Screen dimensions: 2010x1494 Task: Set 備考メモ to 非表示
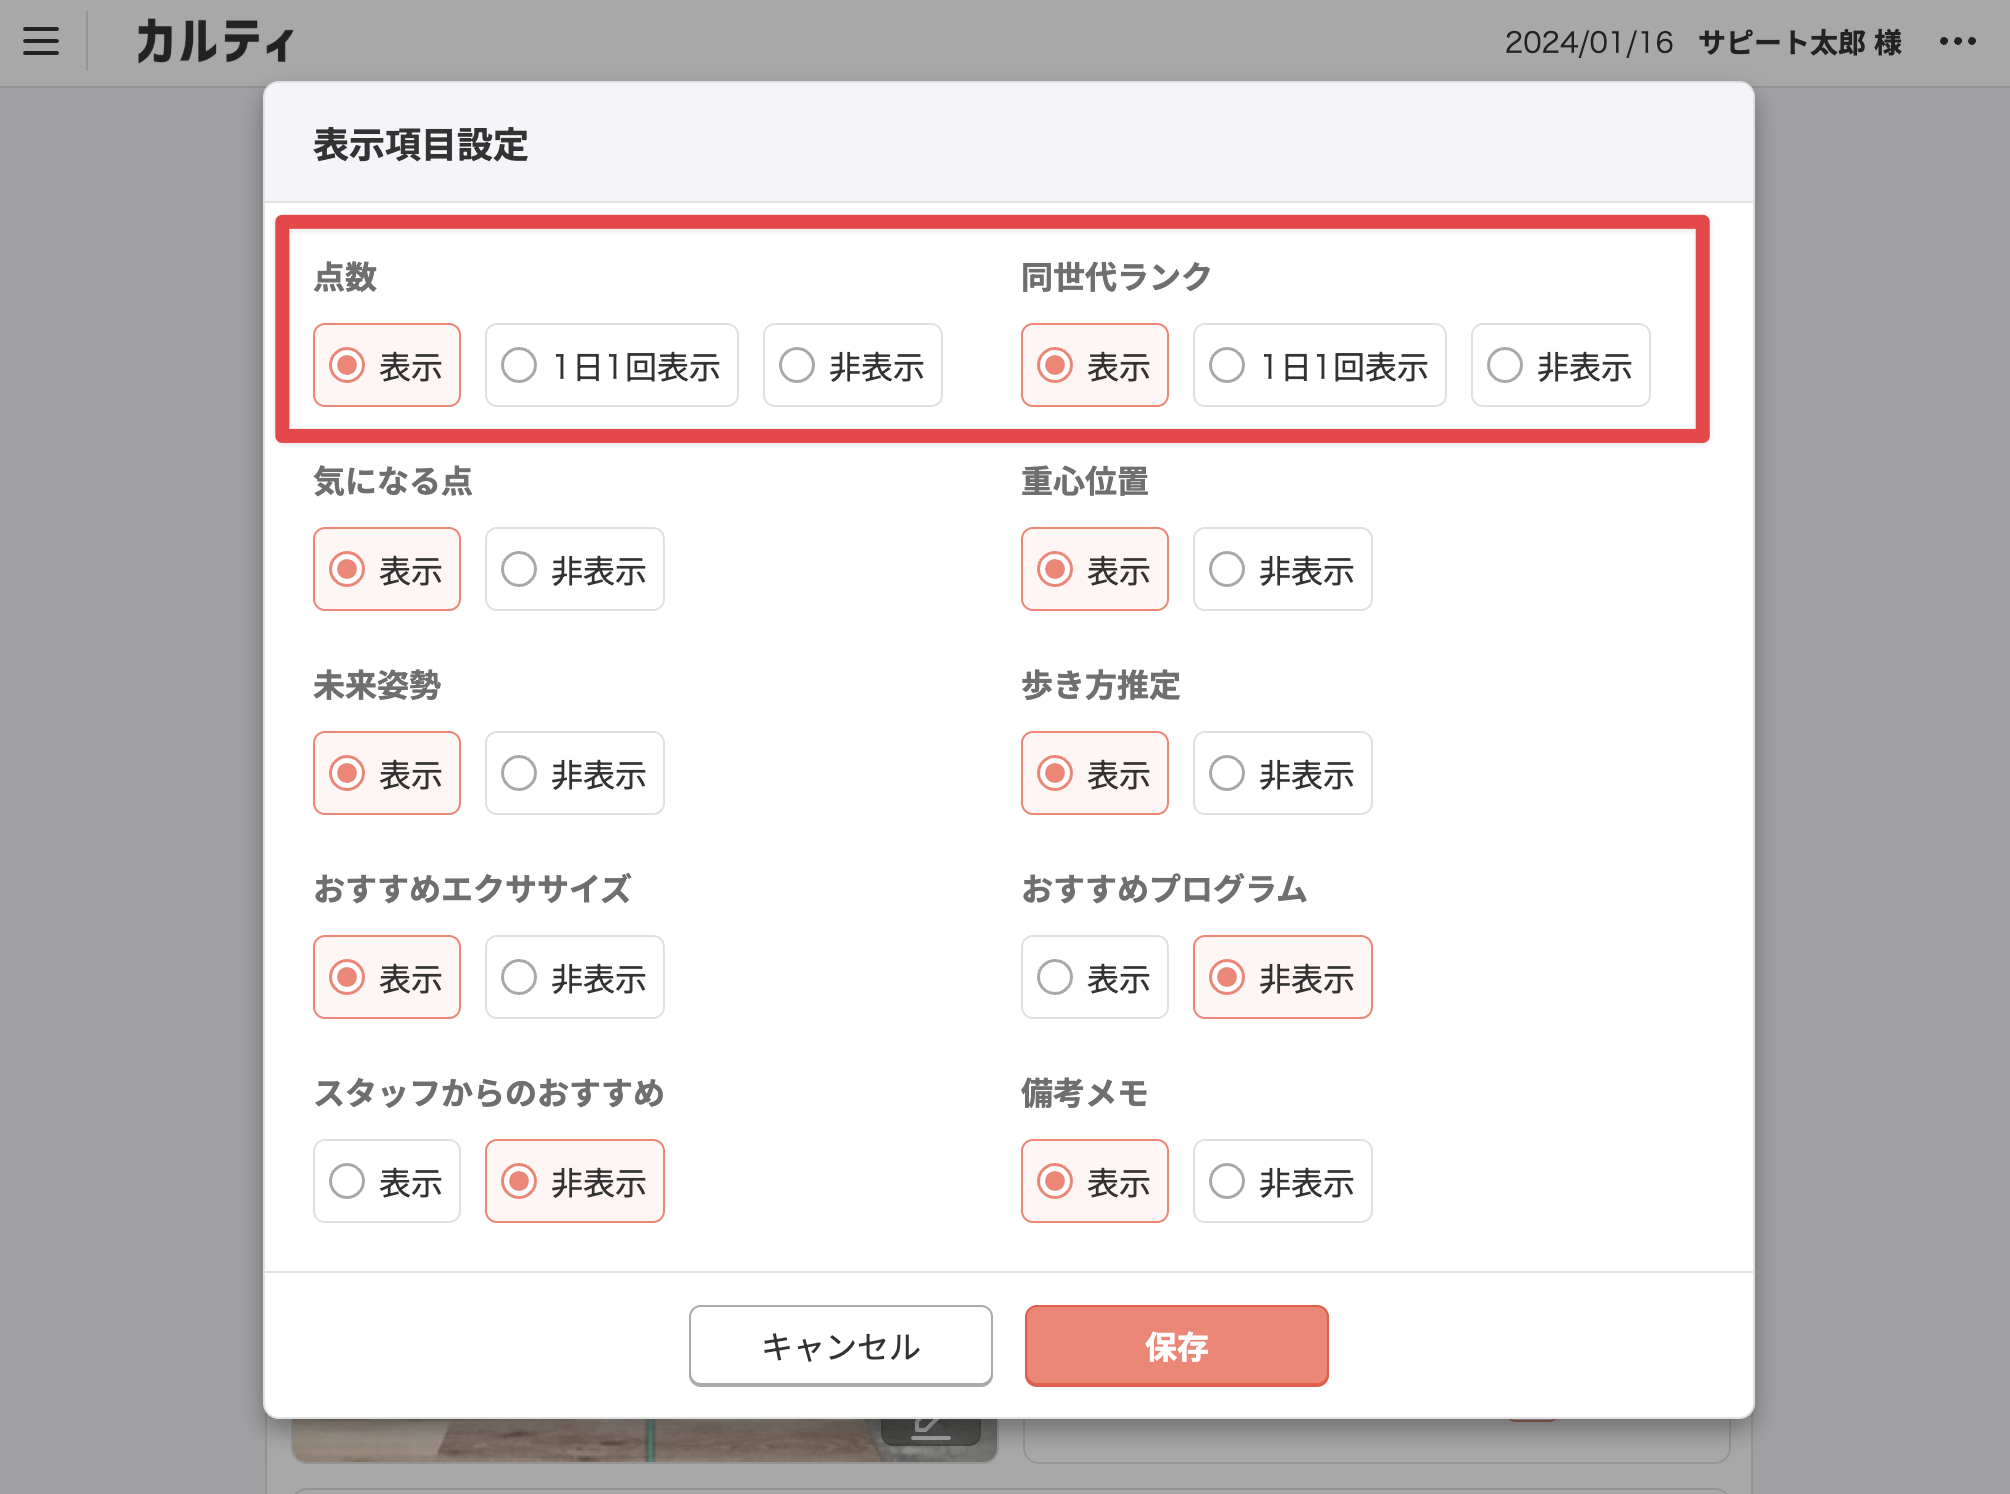[1282, 1182]
